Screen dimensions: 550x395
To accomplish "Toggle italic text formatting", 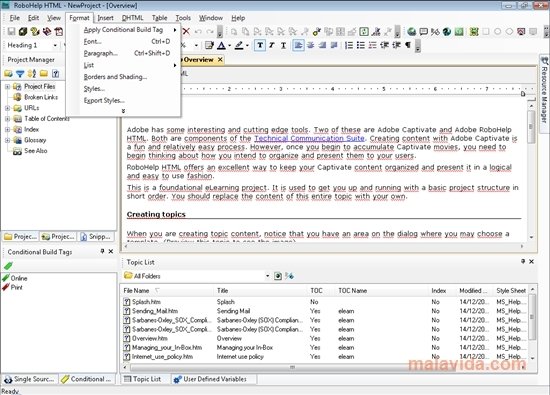I will coord(271,45).
